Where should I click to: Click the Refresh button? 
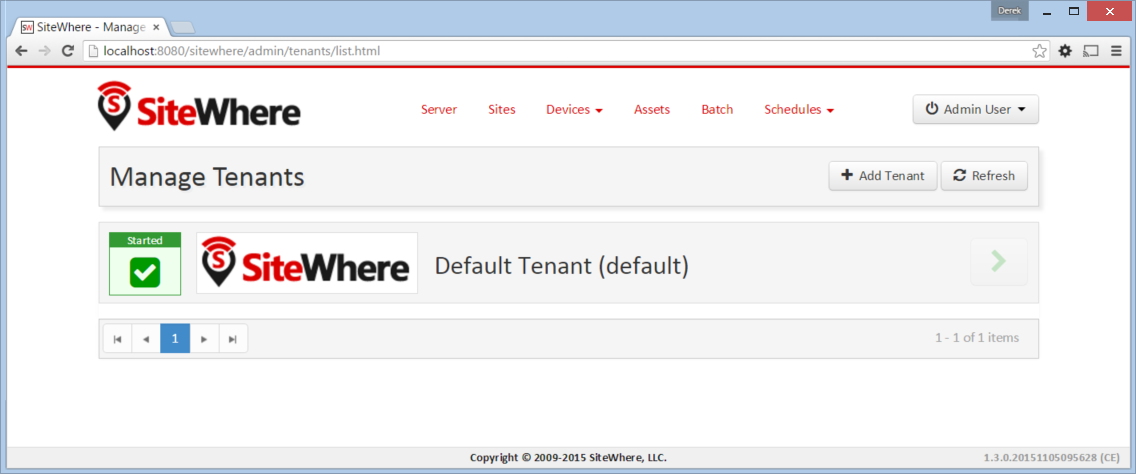coord(984,175)
